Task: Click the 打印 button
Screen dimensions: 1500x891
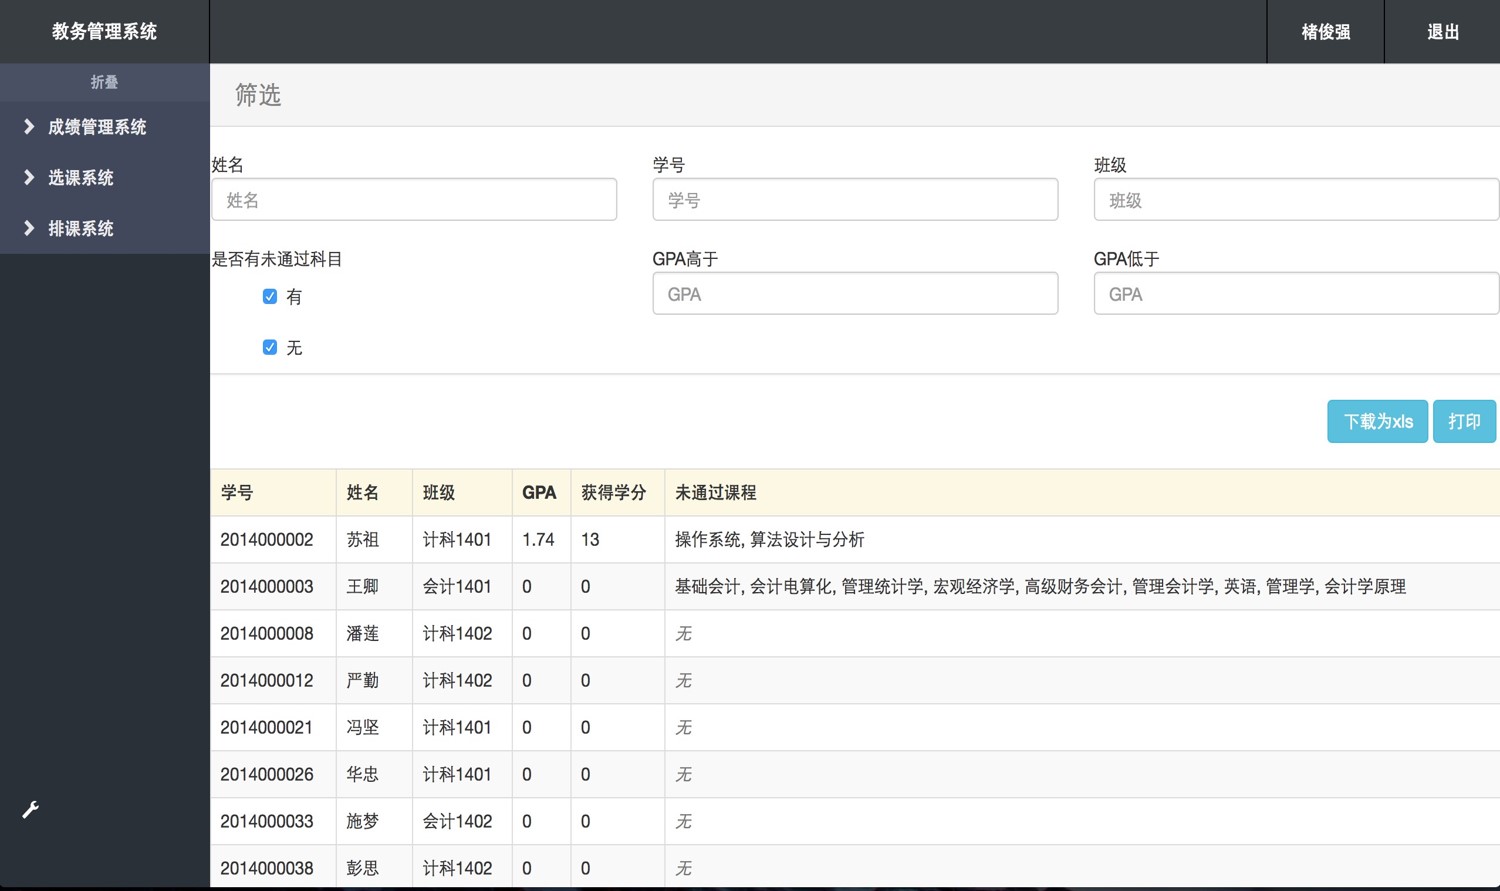Action: (1464, 421)
